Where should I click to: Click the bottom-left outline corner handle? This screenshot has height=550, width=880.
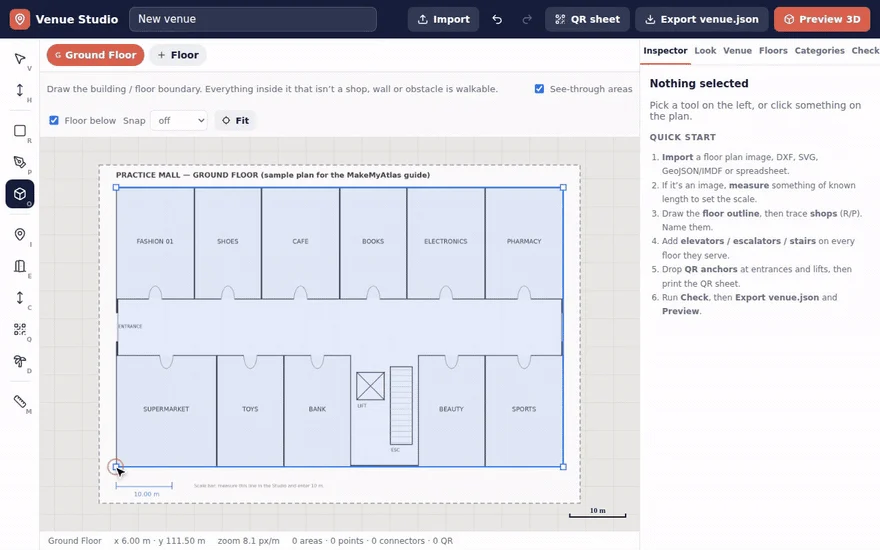(116, 466)
